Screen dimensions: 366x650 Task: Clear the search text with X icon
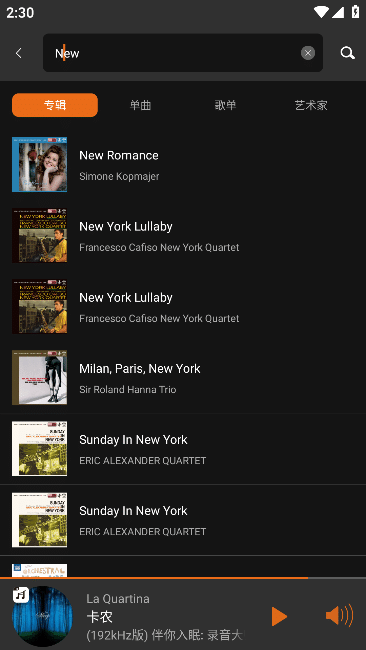point(308,53)
